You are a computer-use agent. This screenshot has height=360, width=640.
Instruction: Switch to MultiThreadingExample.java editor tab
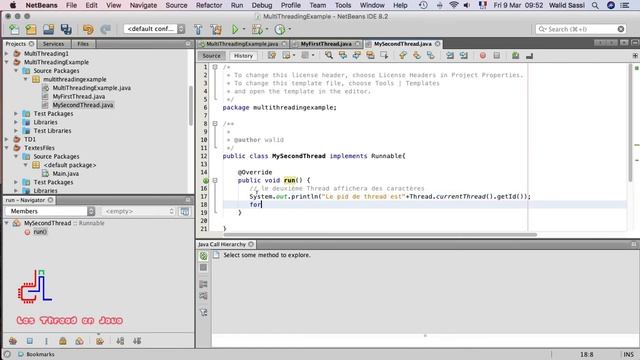click(242, 44)
